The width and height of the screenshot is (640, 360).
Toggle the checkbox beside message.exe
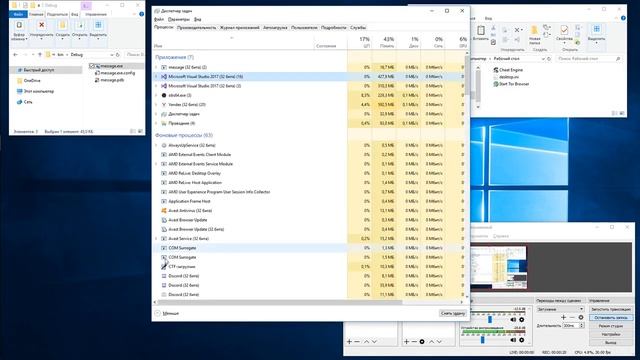pos(92,66)
